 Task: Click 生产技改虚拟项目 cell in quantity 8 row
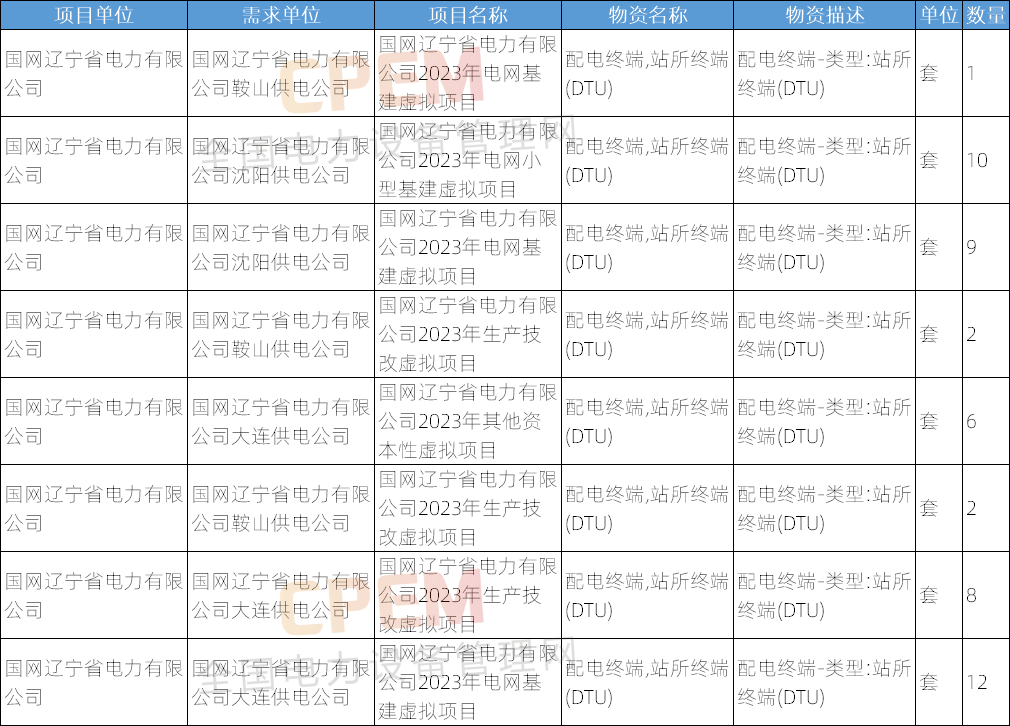[467, 595]
